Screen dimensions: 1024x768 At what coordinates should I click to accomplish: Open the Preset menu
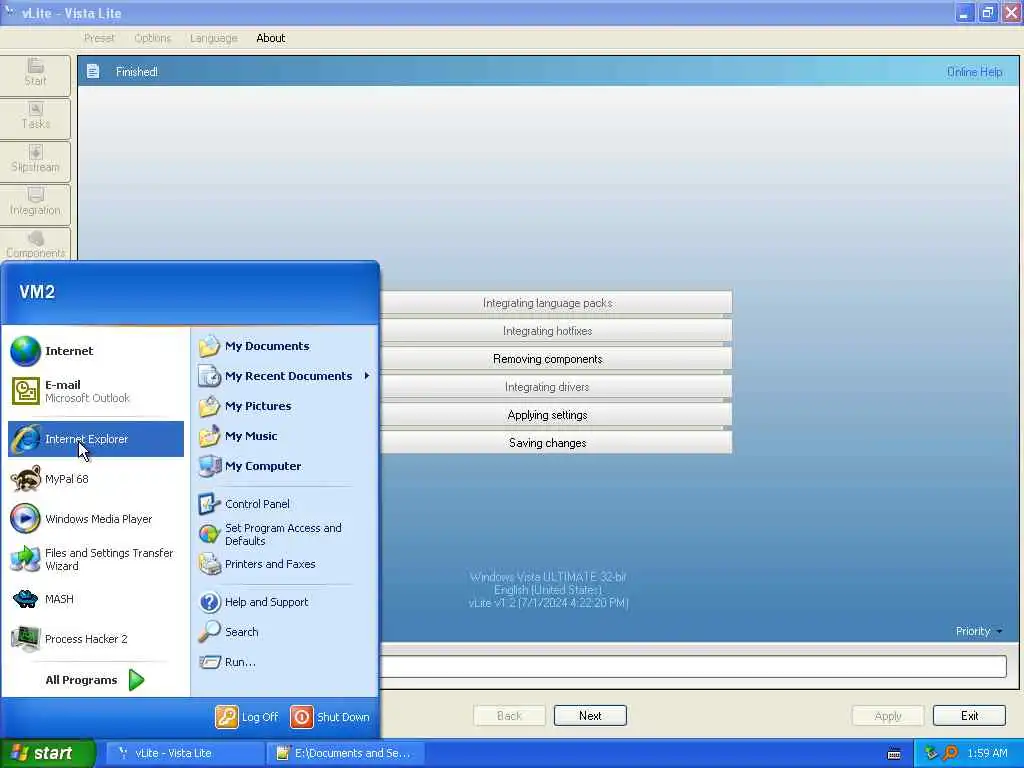click(99, 38)
